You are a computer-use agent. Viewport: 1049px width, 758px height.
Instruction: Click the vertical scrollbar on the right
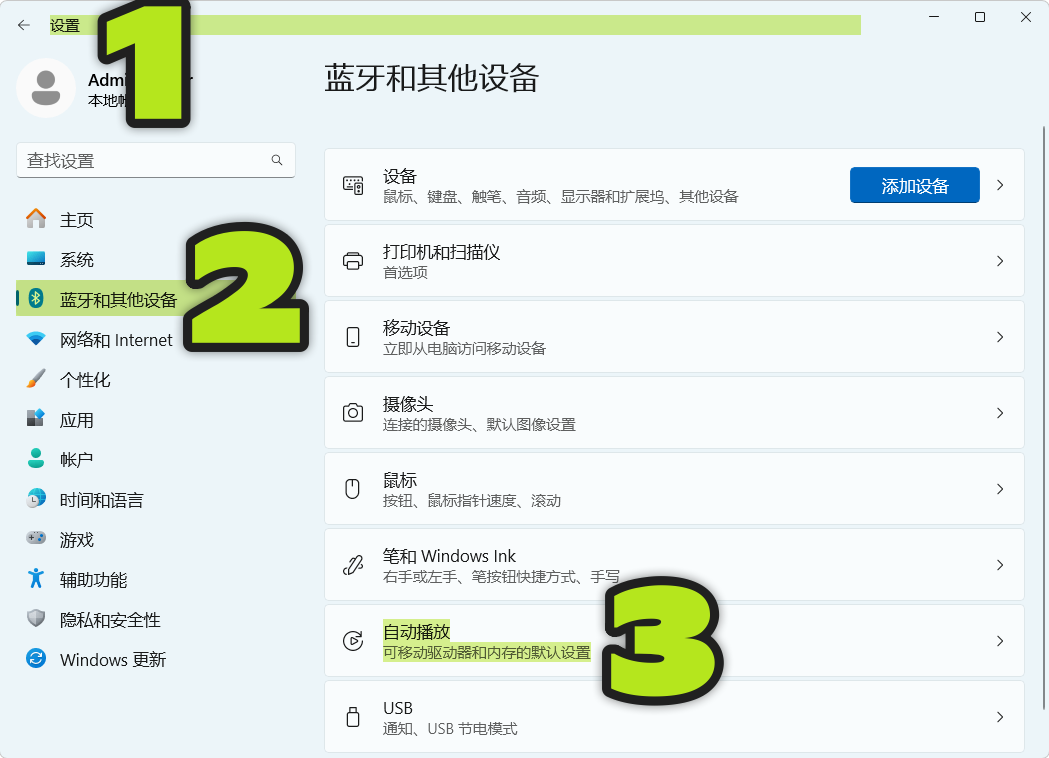coord(1043,418)
